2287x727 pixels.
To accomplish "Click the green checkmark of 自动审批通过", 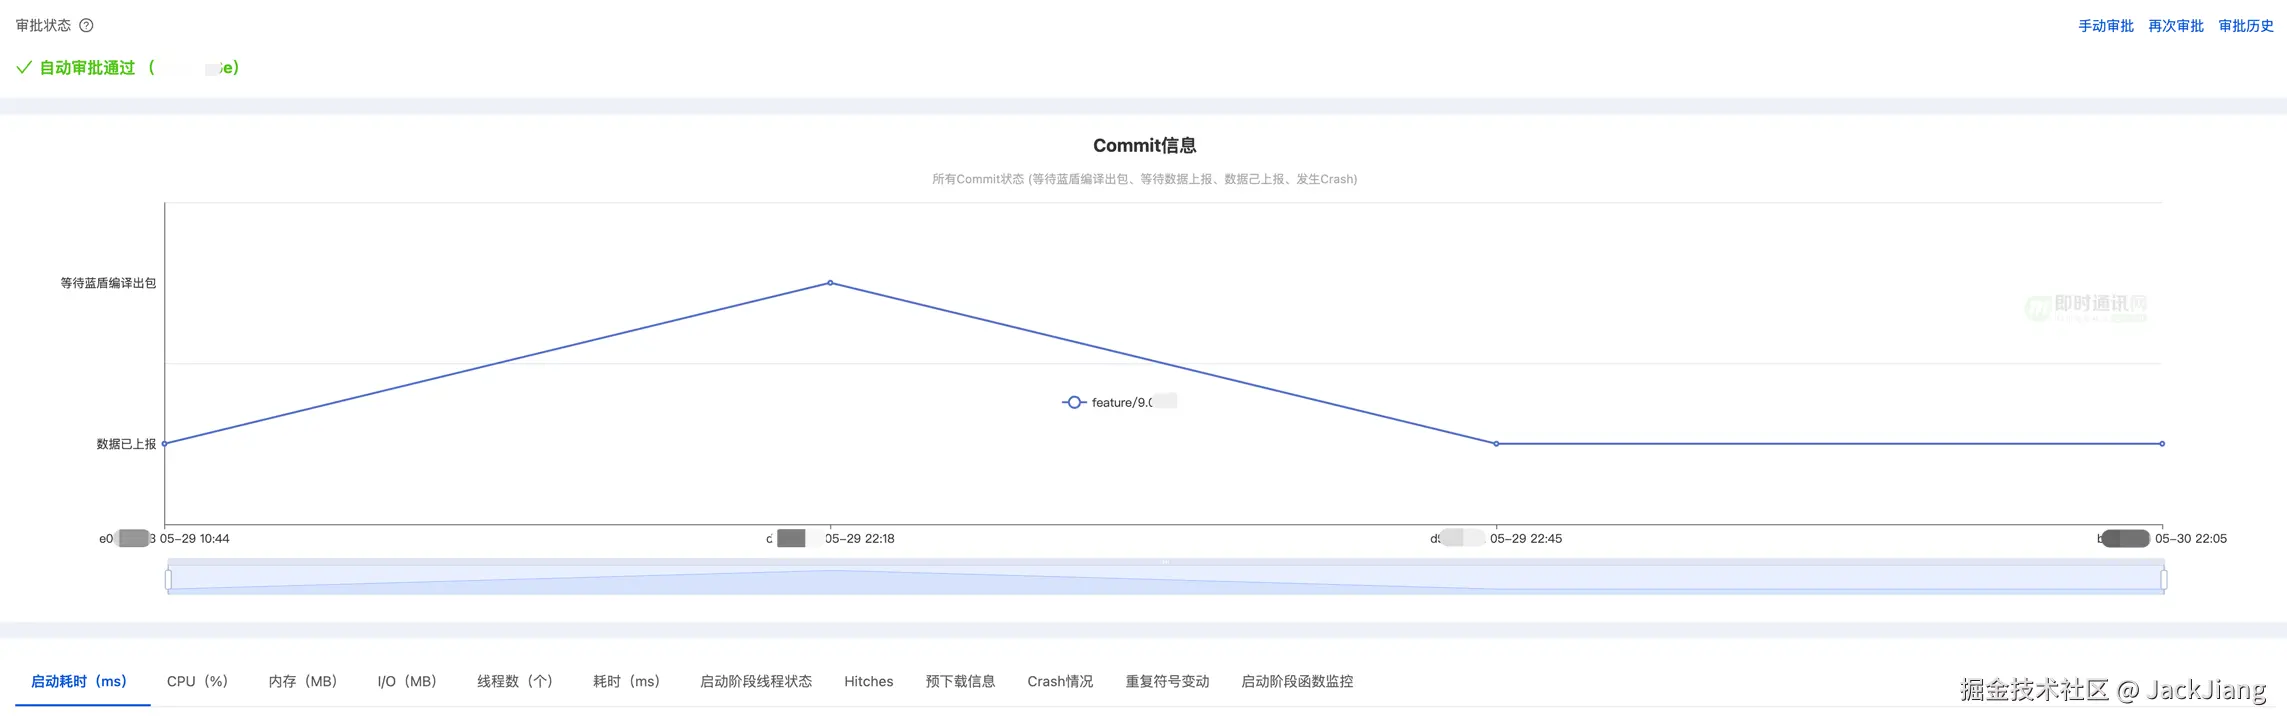I will tap(24, 67).
